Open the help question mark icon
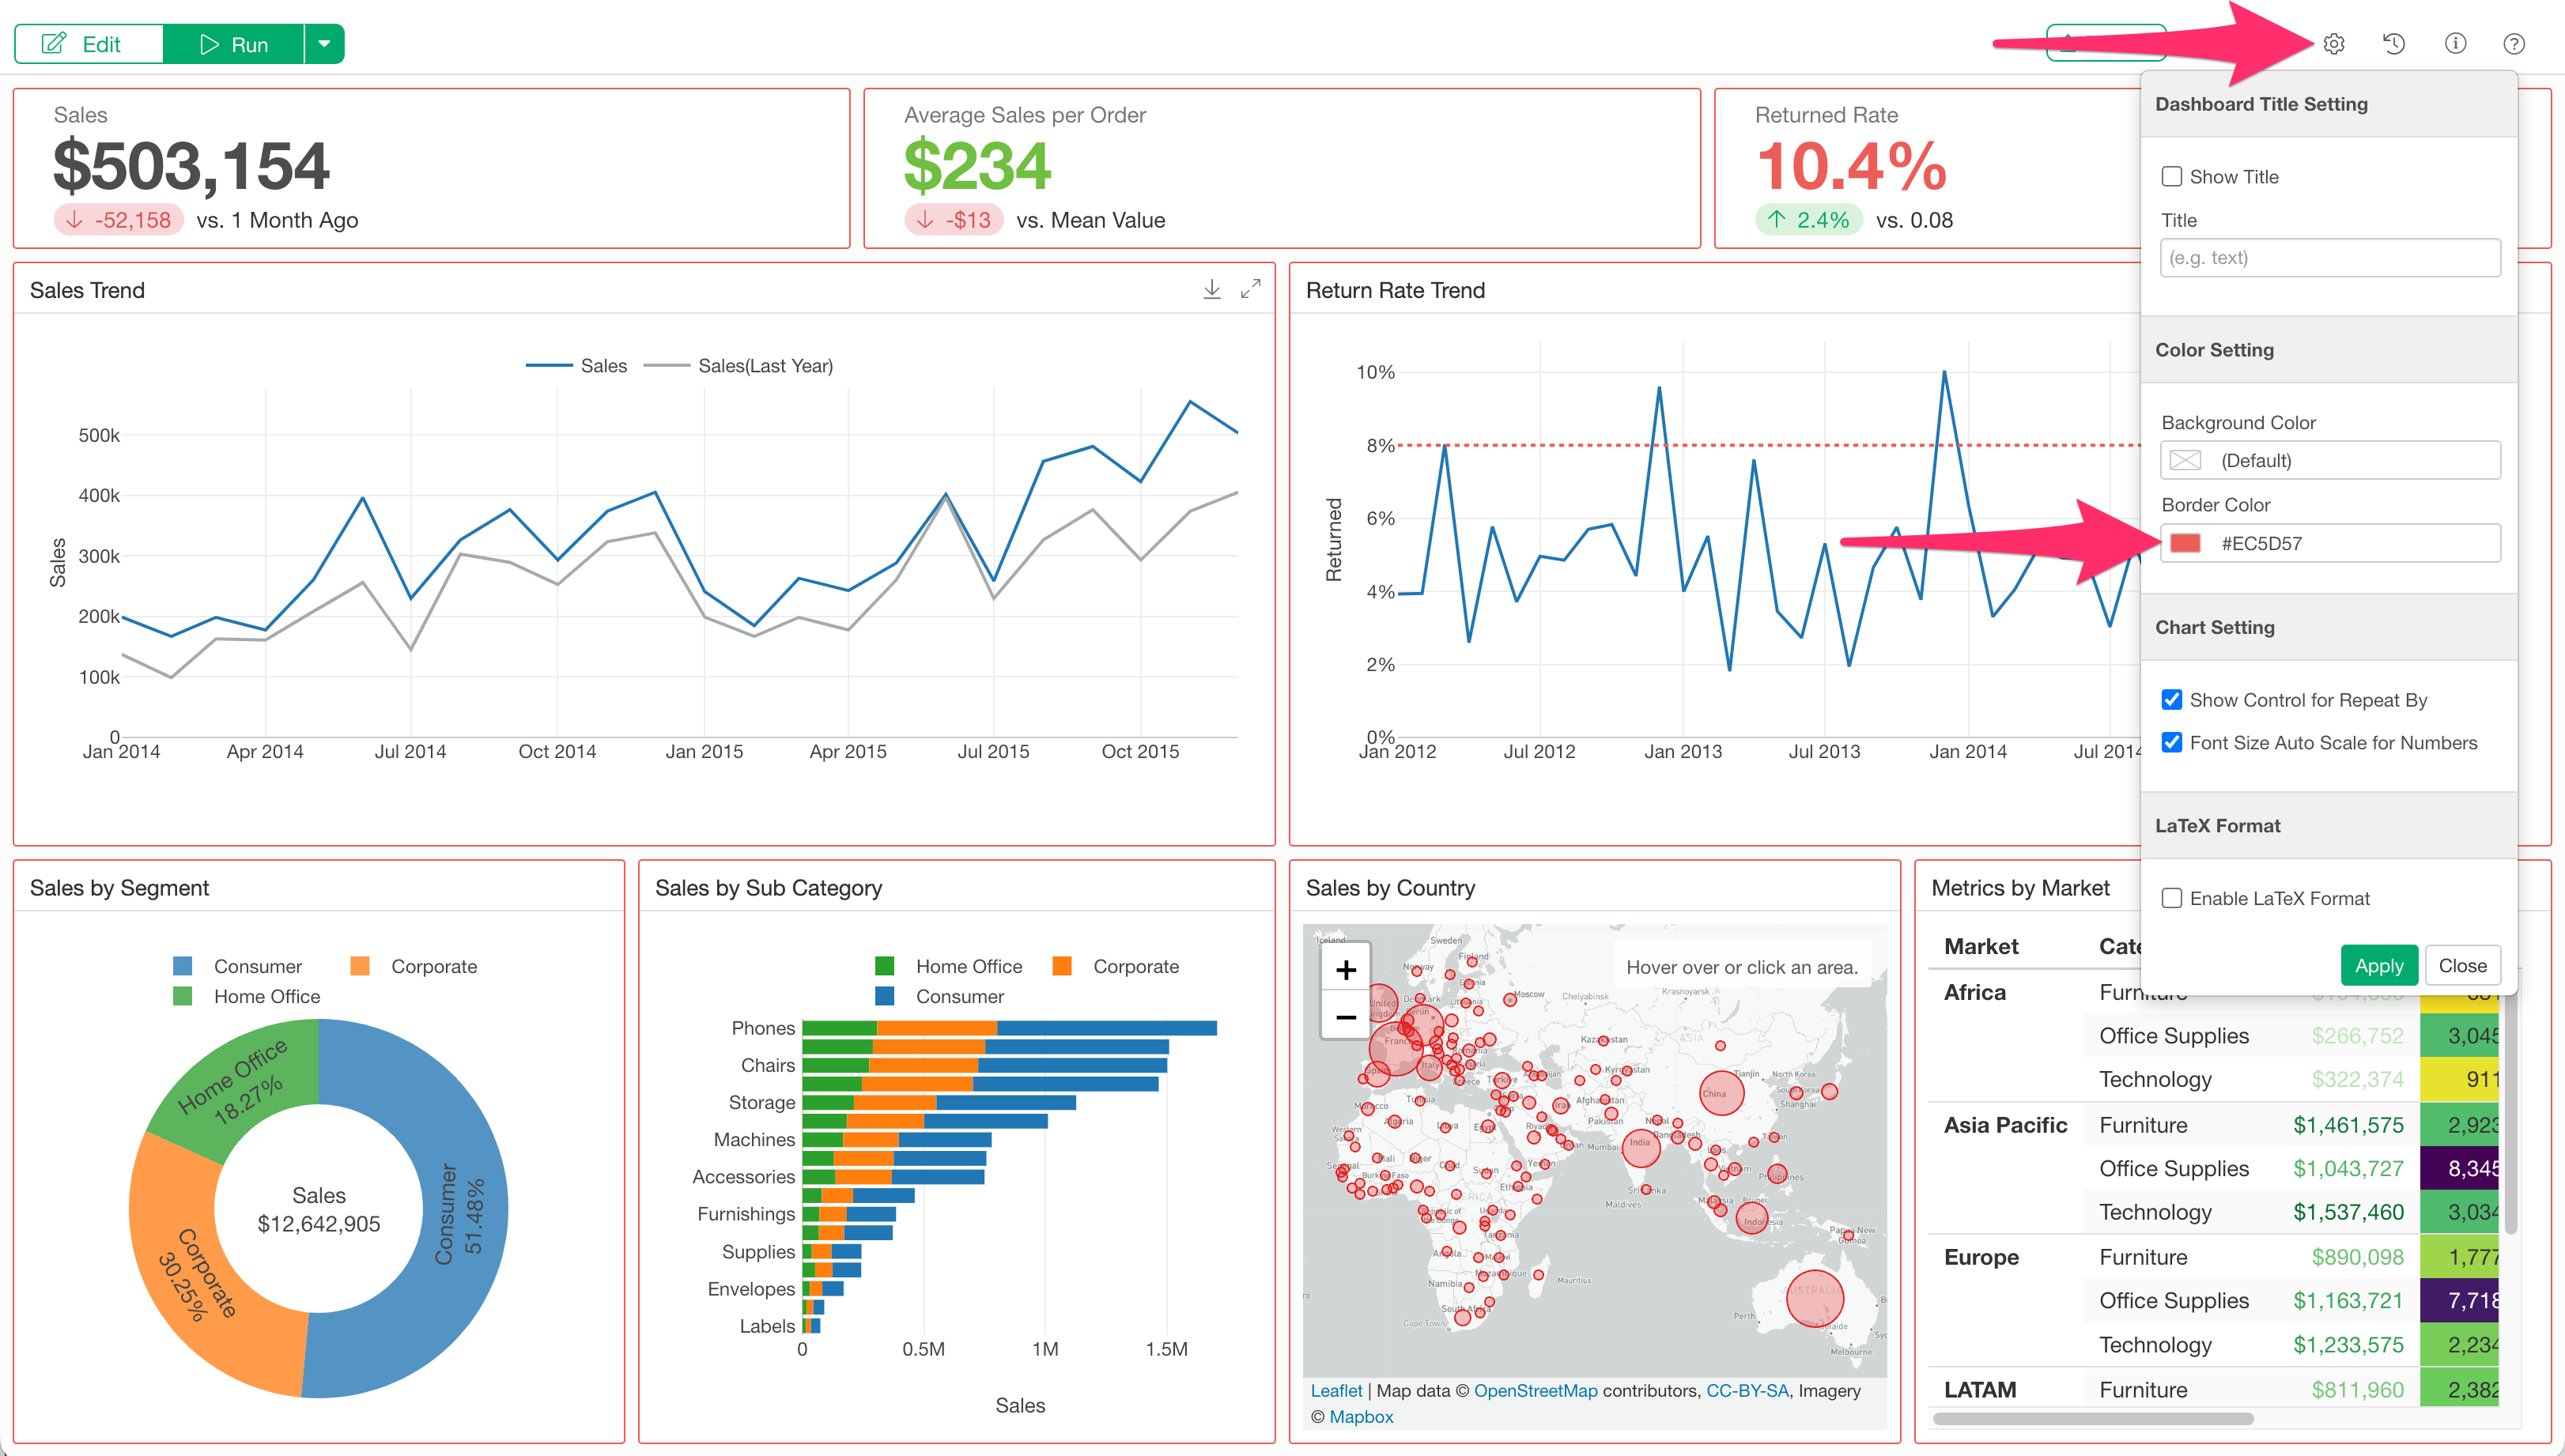This screenshot has height=1456, width=2565. [x=2513, y=44]
